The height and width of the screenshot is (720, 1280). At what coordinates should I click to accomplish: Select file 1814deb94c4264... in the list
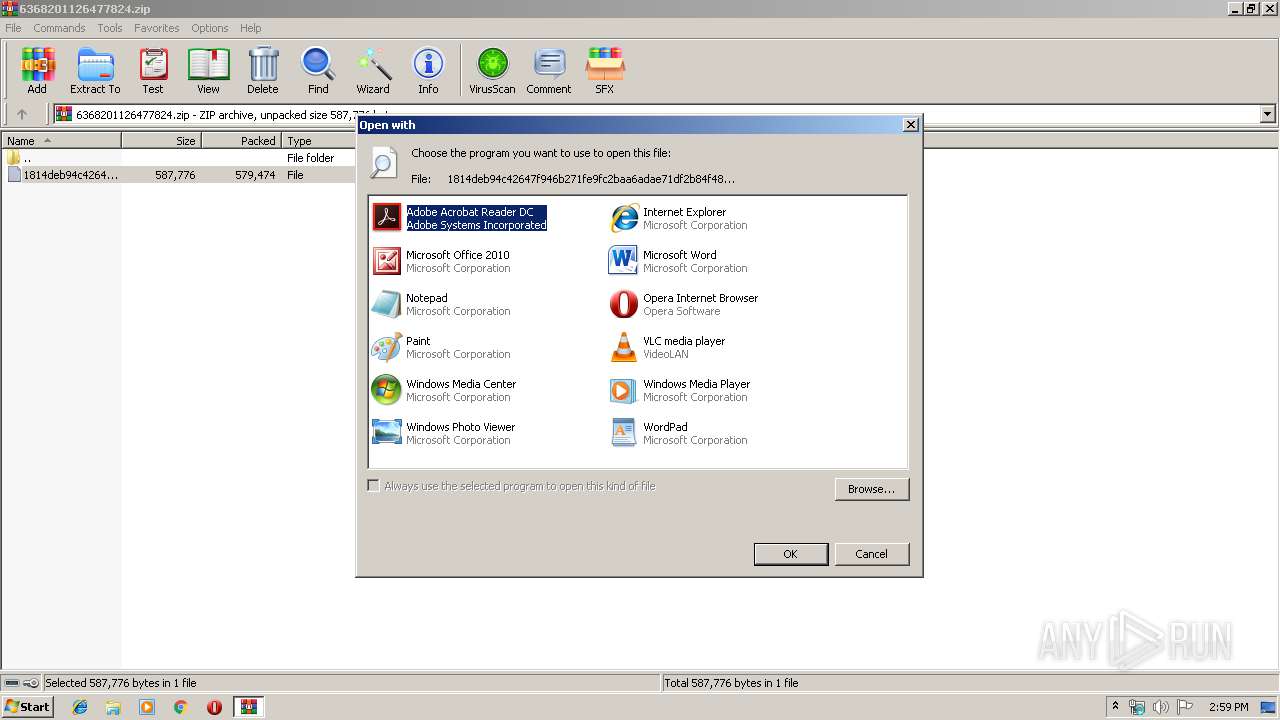178,175
